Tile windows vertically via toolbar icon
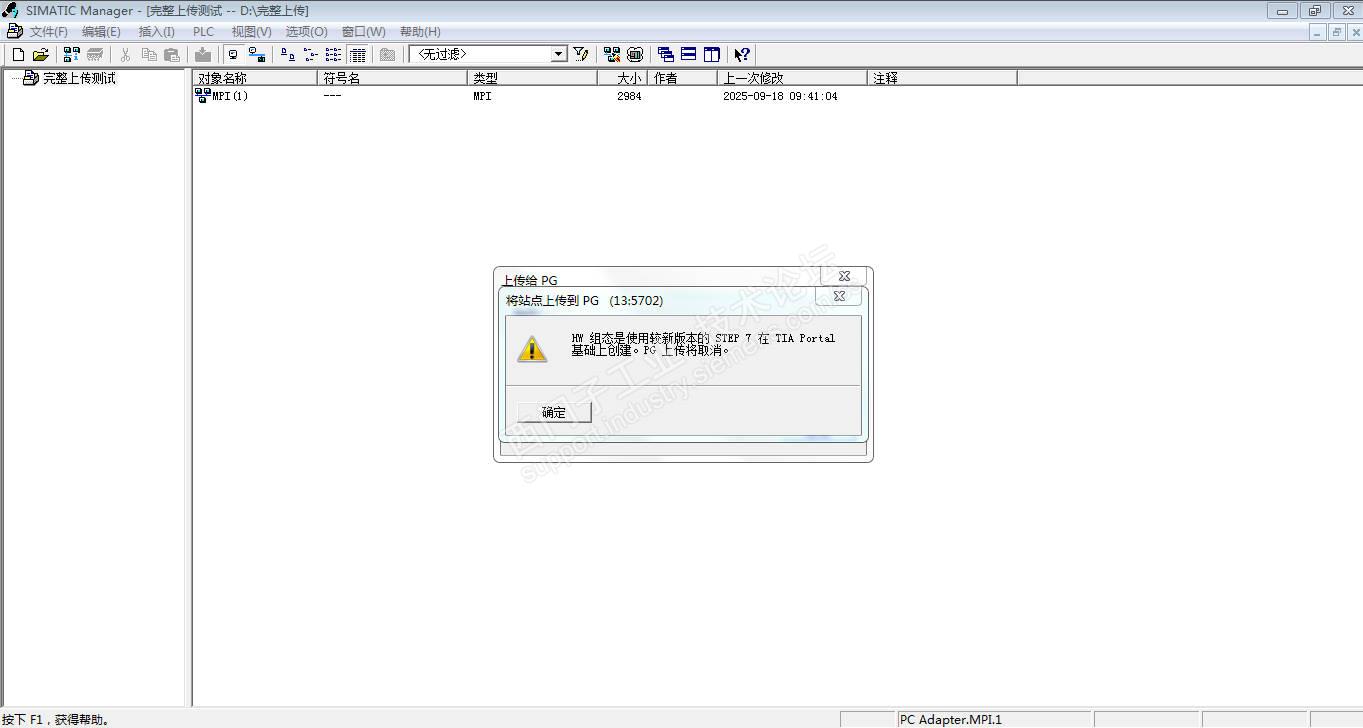This screenshot has height=728, width=1363. pos(712,55)
